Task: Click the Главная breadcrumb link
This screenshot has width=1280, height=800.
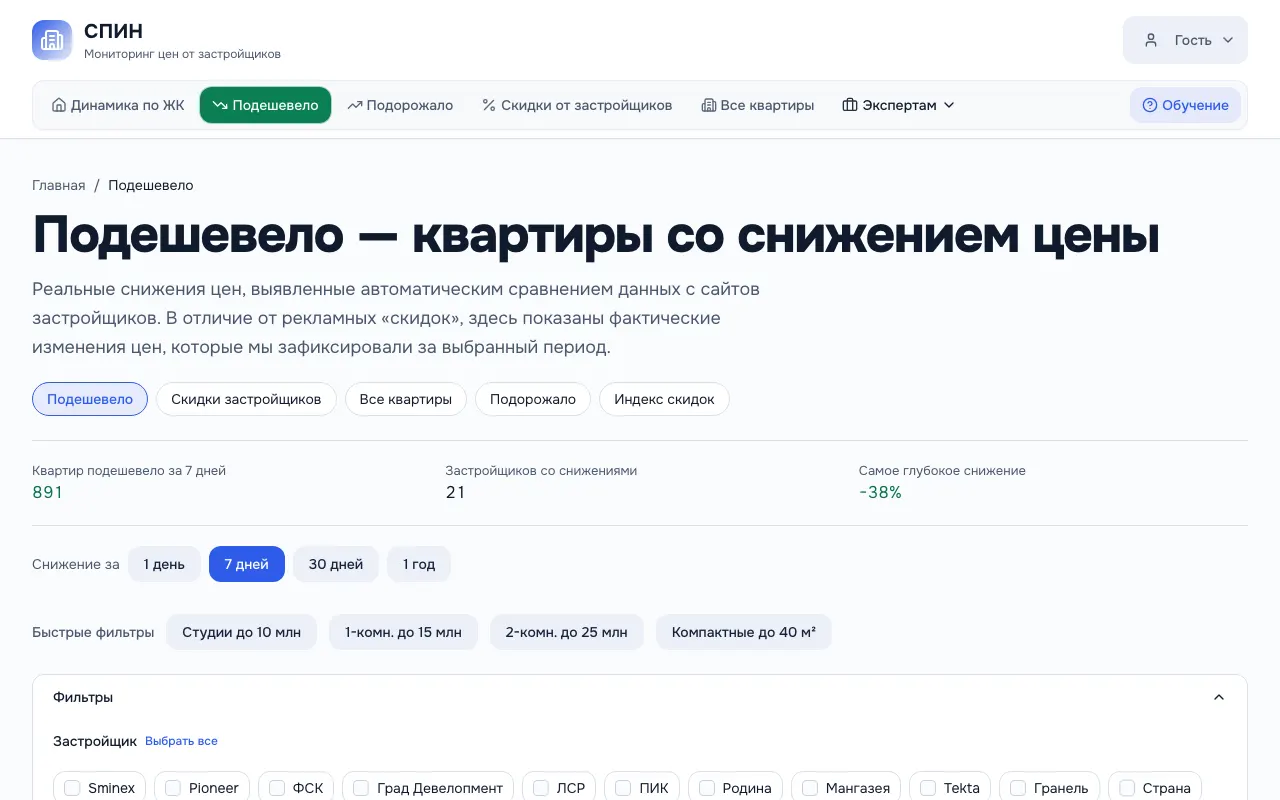Action: pyautogui.click(x=59, y=185)
